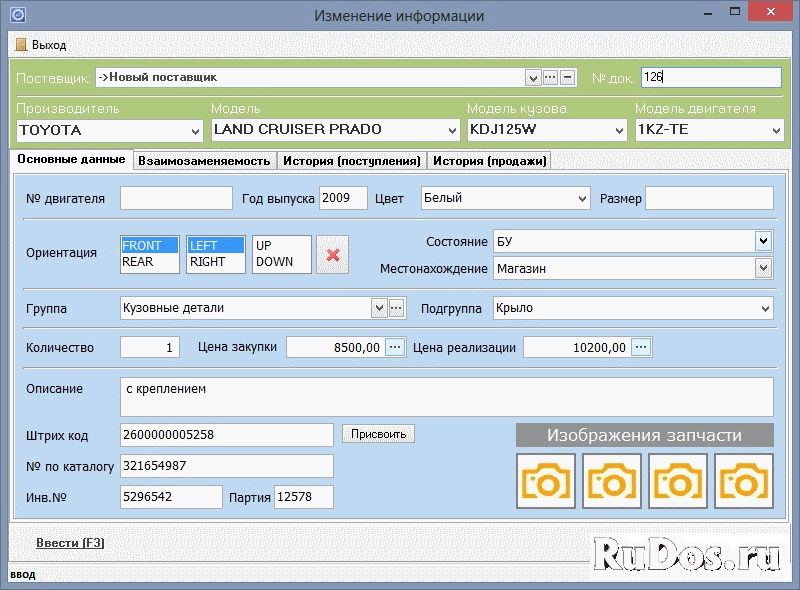Click the third camera image slot
Viewport: 800px width, 590px height.
tap(678, 481)
